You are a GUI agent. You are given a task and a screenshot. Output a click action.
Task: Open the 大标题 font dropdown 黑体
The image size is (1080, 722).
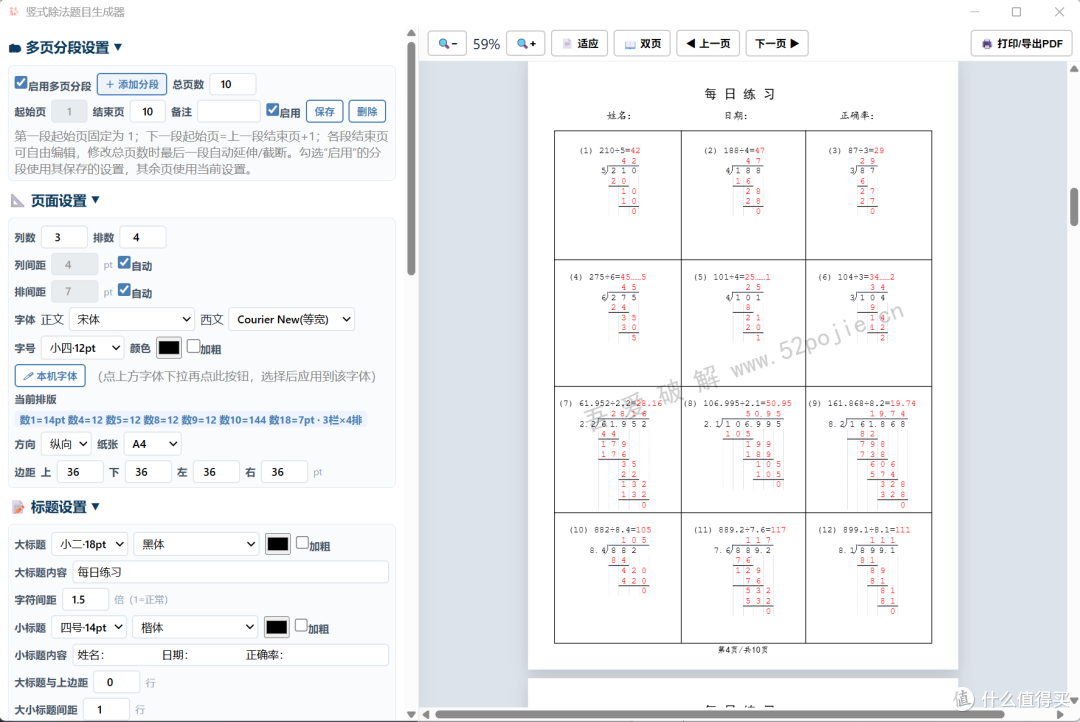[196, 544]
